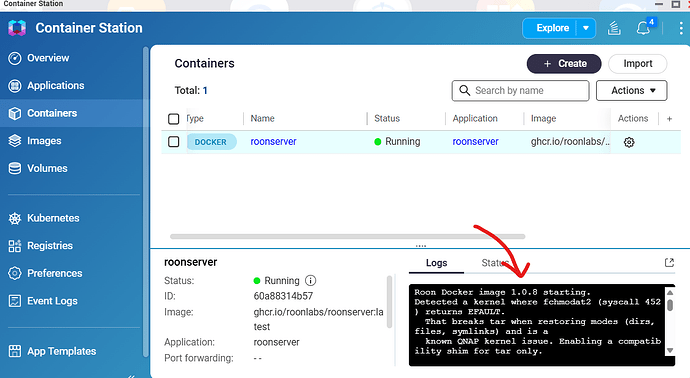This screenshot has width=690, height=378.
Task: Click the Preferences gear icon
Action: tap(15, 273)
